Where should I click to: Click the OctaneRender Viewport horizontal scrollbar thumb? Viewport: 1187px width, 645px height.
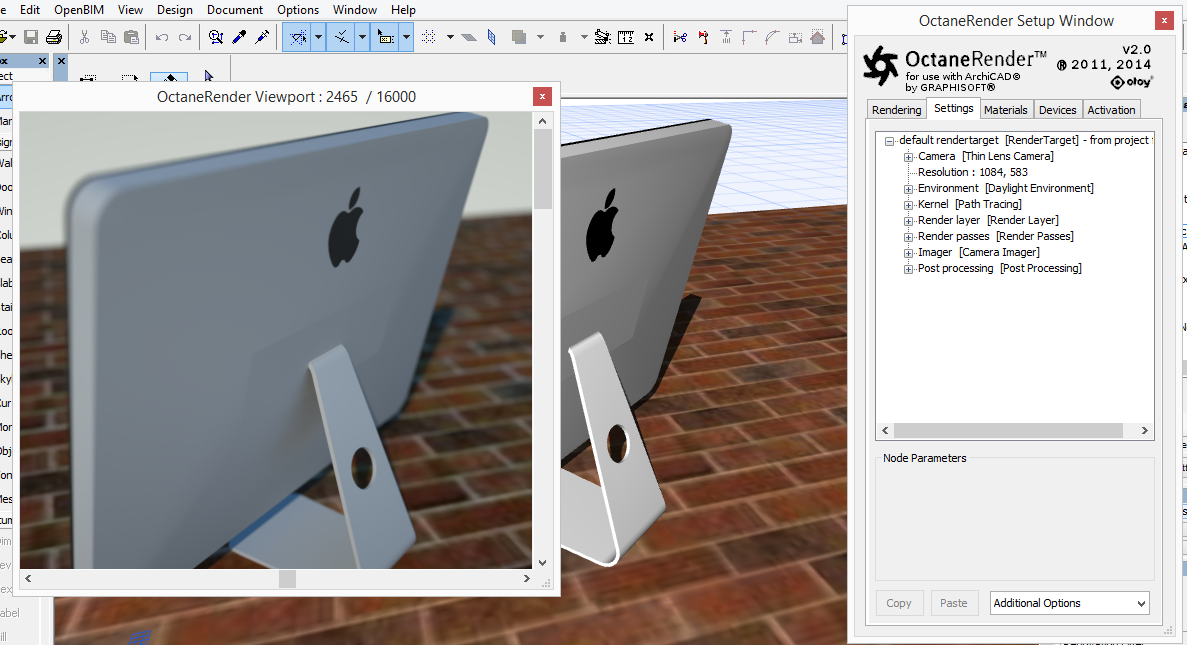coord(288,578)
